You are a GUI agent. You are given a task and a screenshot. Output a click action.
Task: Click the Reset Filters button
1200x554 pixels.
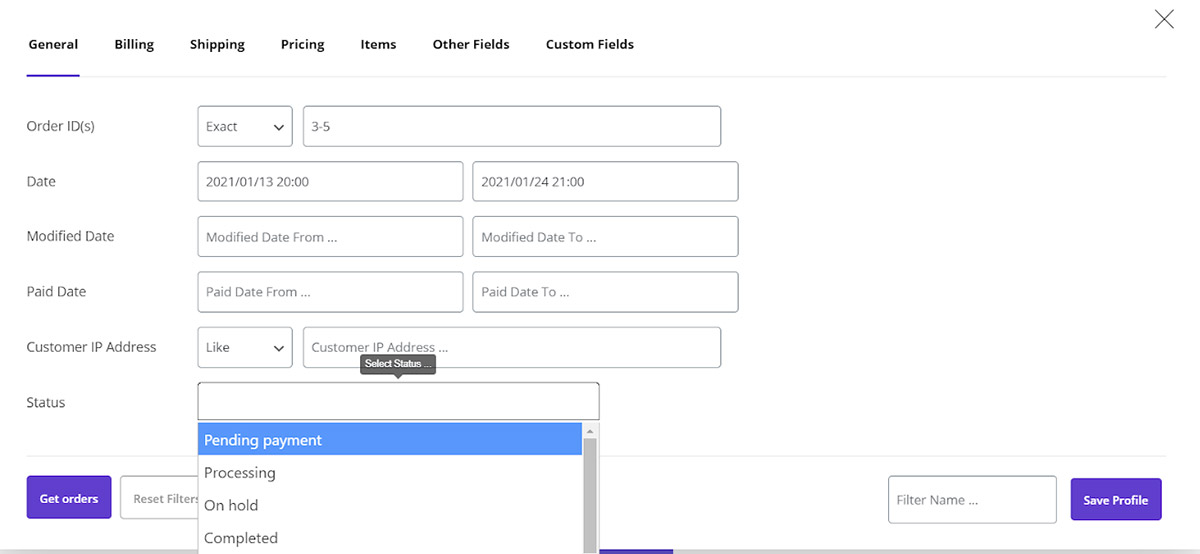160,498
